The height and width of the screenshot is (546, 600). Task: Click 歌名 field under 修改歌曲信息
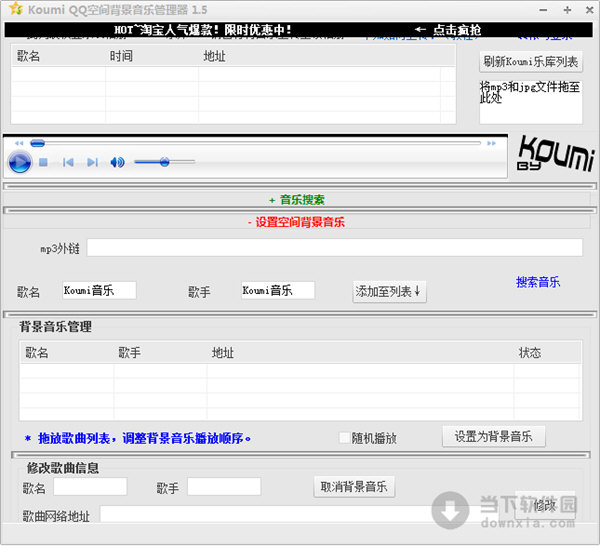90,487
